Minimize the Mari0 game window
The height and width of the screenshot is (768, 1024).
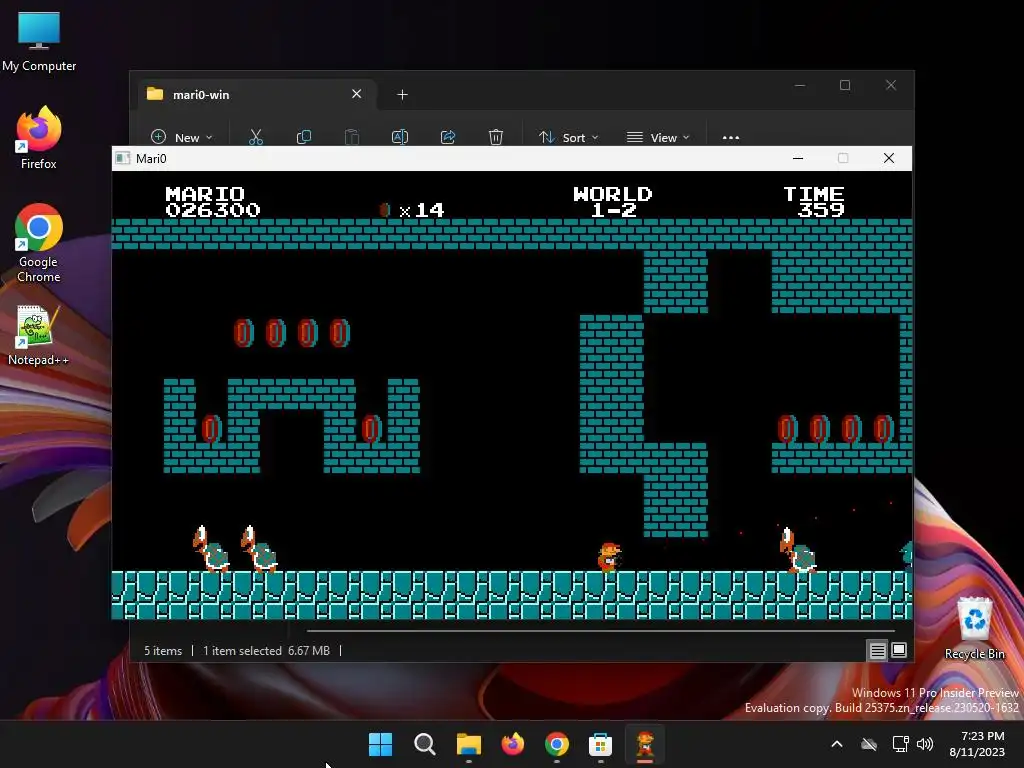(x=797, y=158)
